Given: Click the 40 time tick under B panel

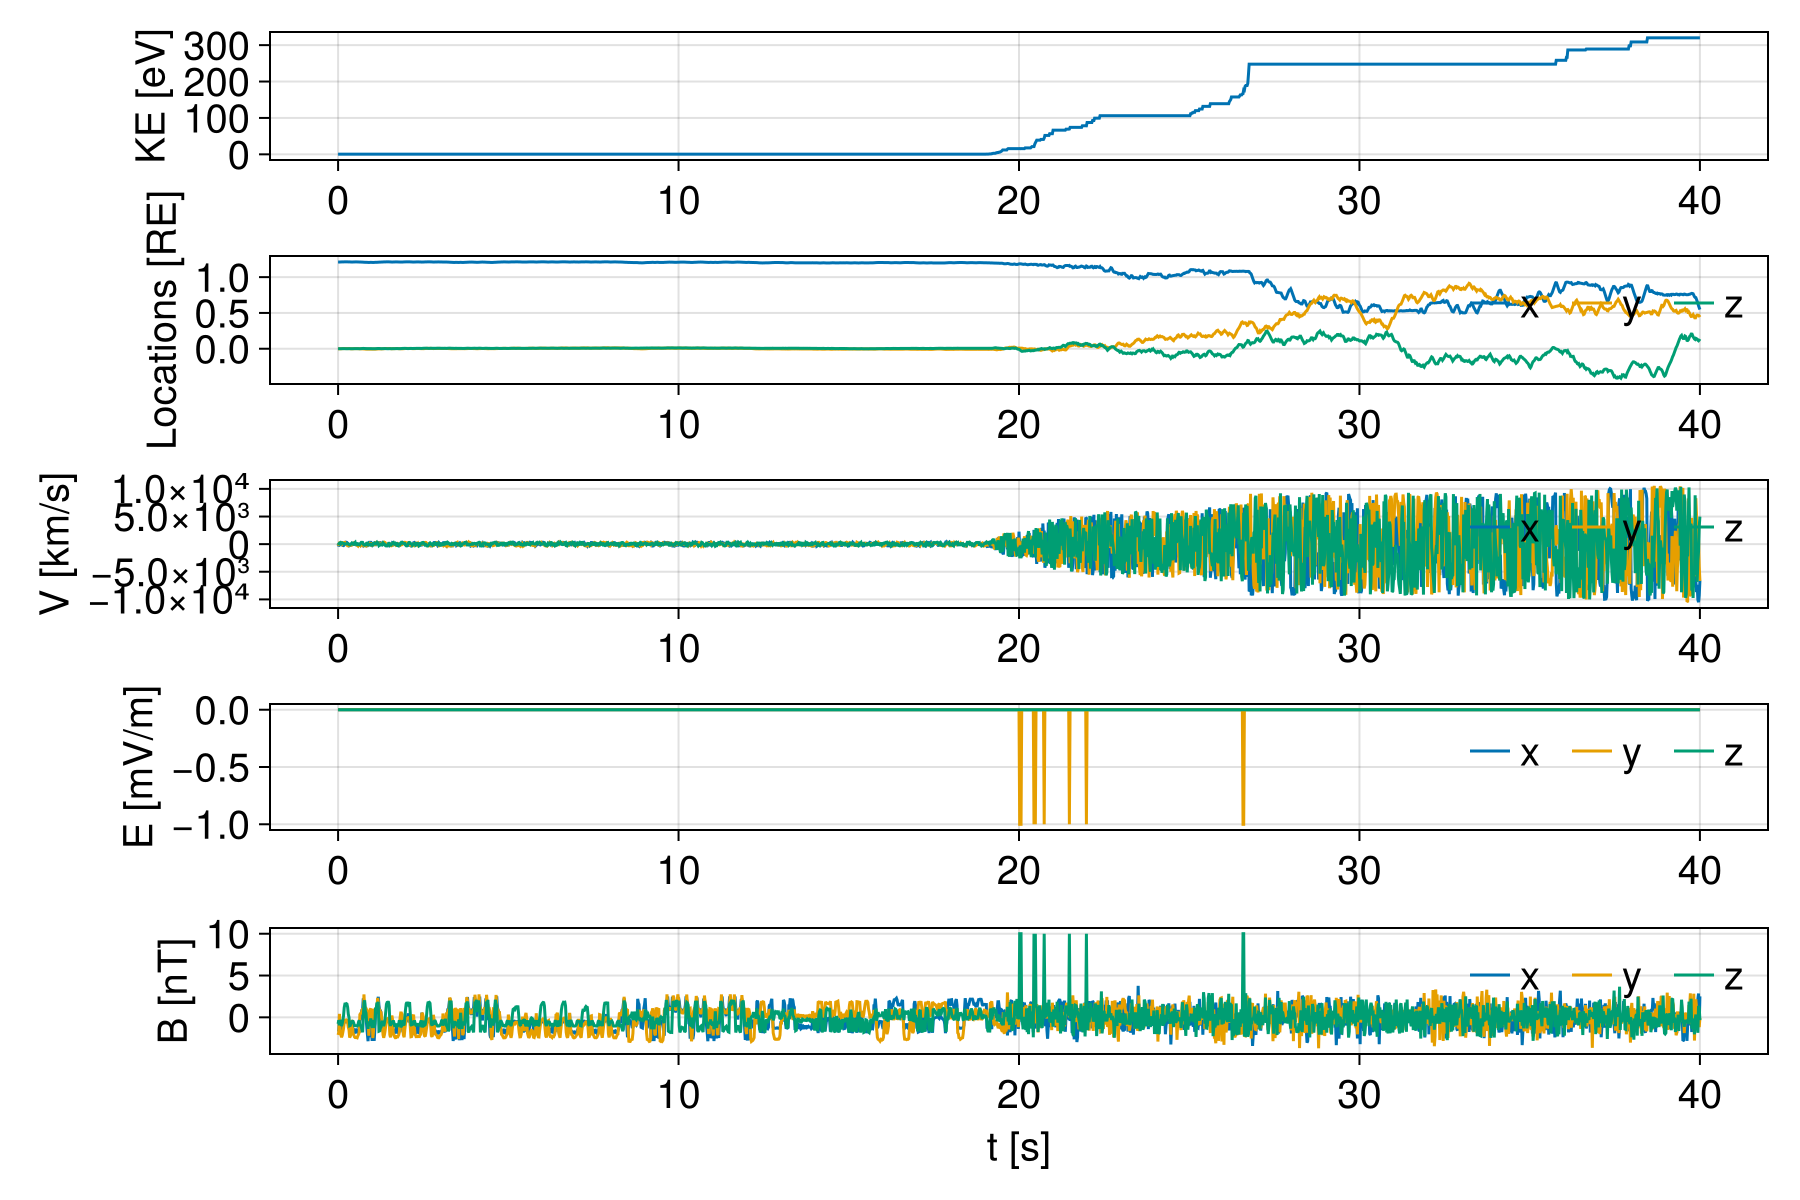Looking at the screenshot, I should pos(1699,1094).
